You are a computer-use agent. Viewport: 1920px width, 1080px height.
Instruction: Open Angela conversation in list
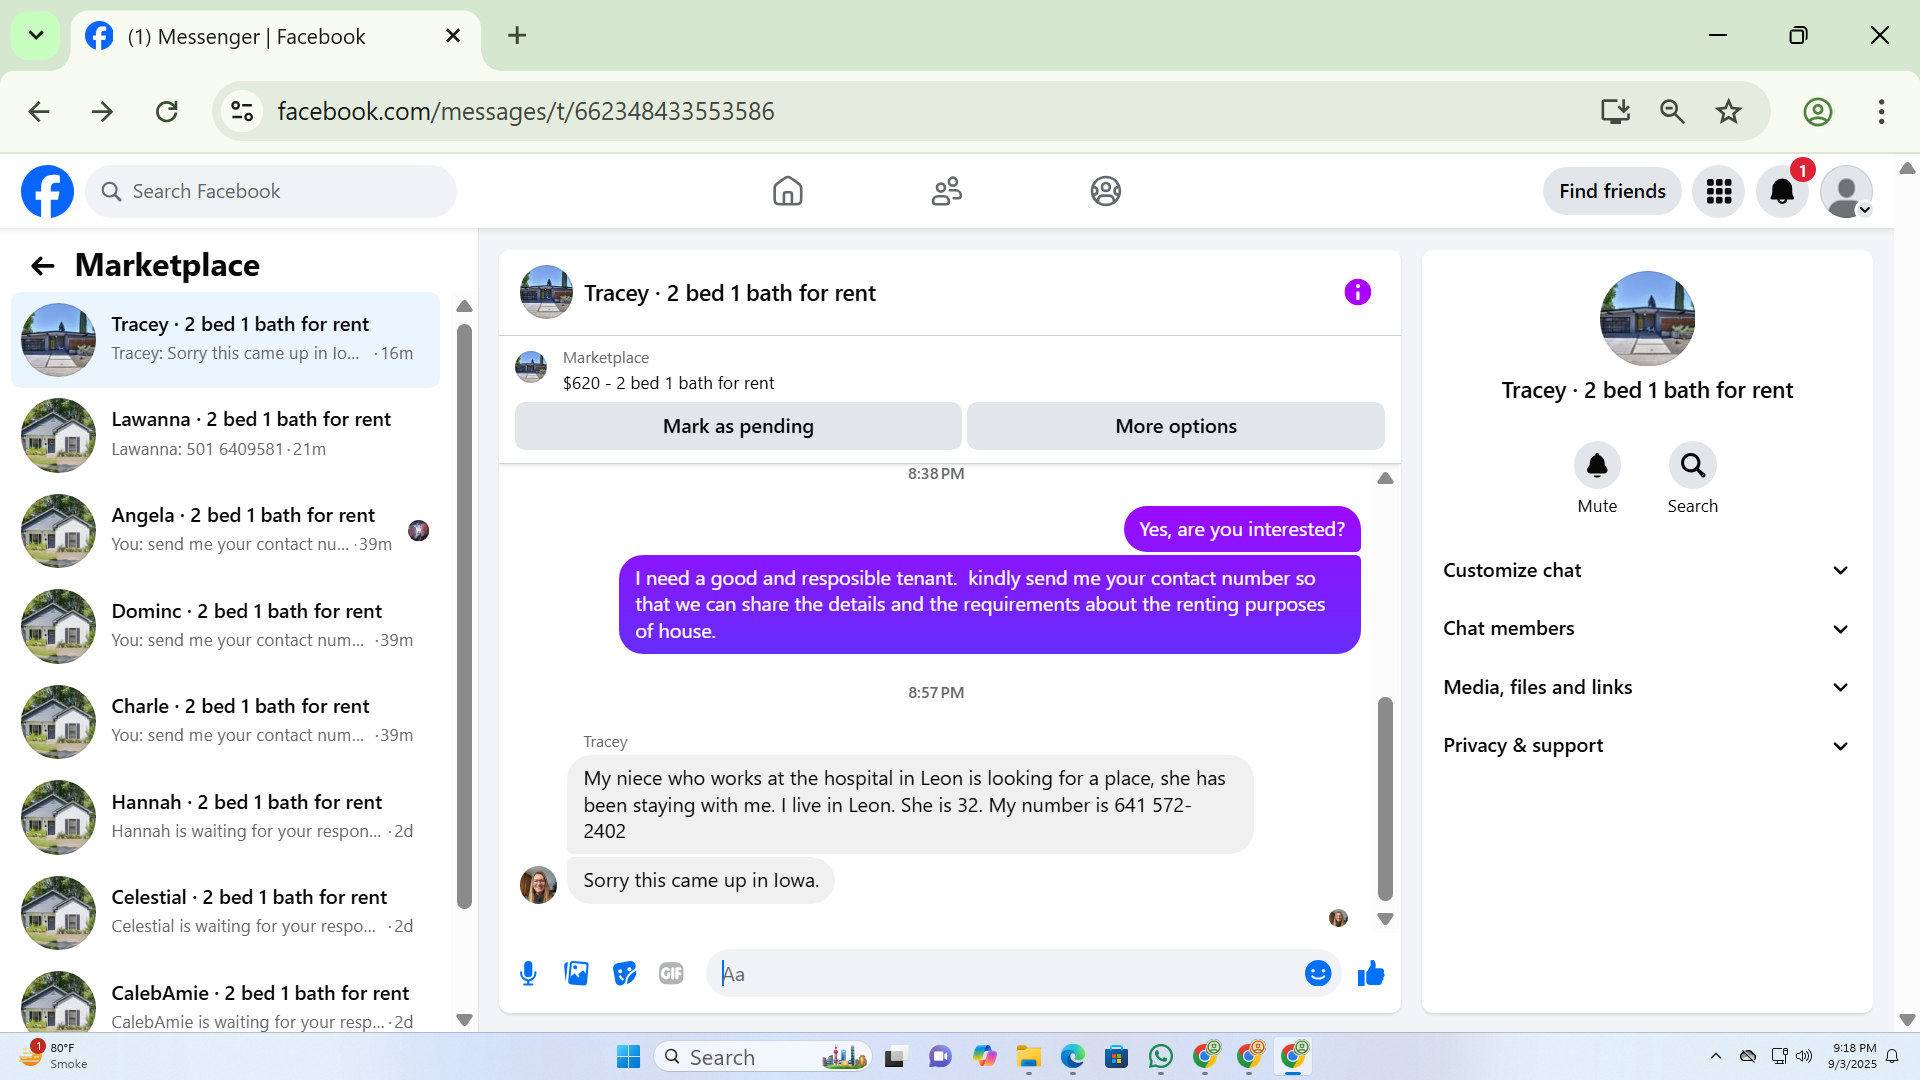coord(225,530)
